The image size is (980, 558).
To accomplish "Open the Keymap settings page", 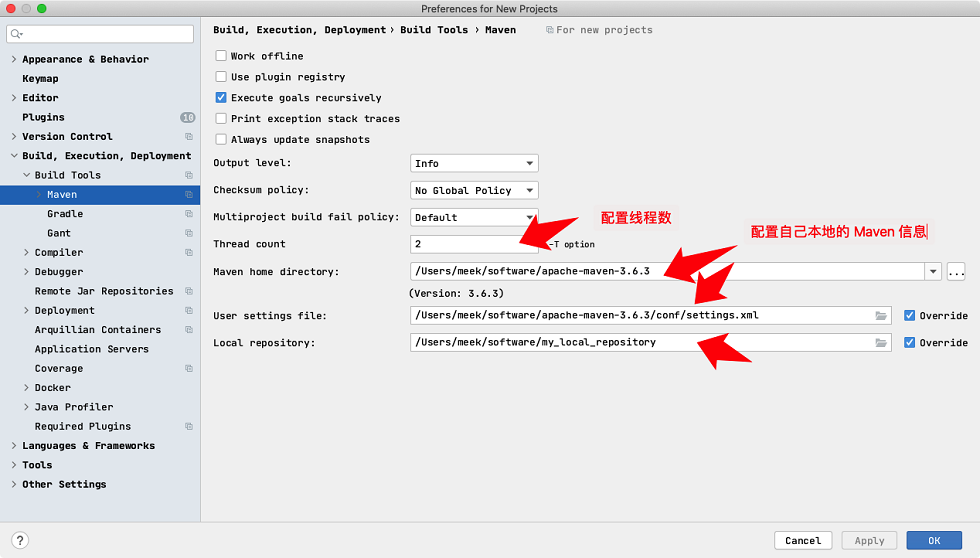I will pyautogui.click(x=40, y=79).
